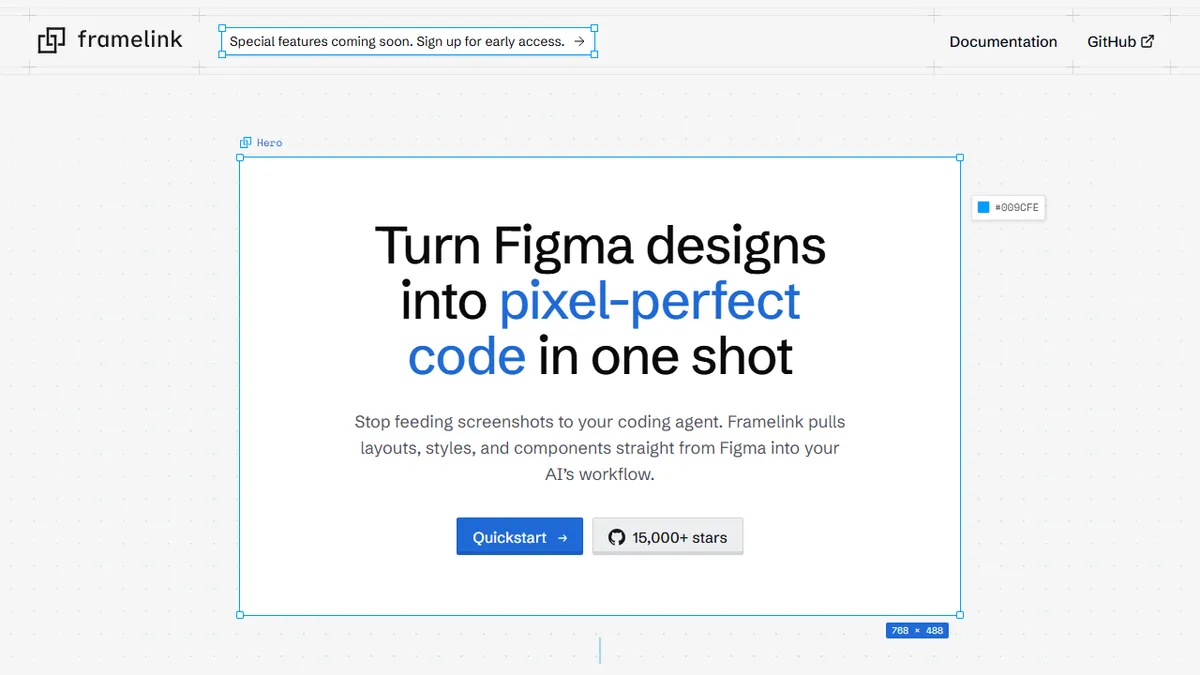Click the 'Stop feeding screenshots' paragraph text
Viewport: 1200px width, 675px height.
pyautogui.click(x=600, y=448)
